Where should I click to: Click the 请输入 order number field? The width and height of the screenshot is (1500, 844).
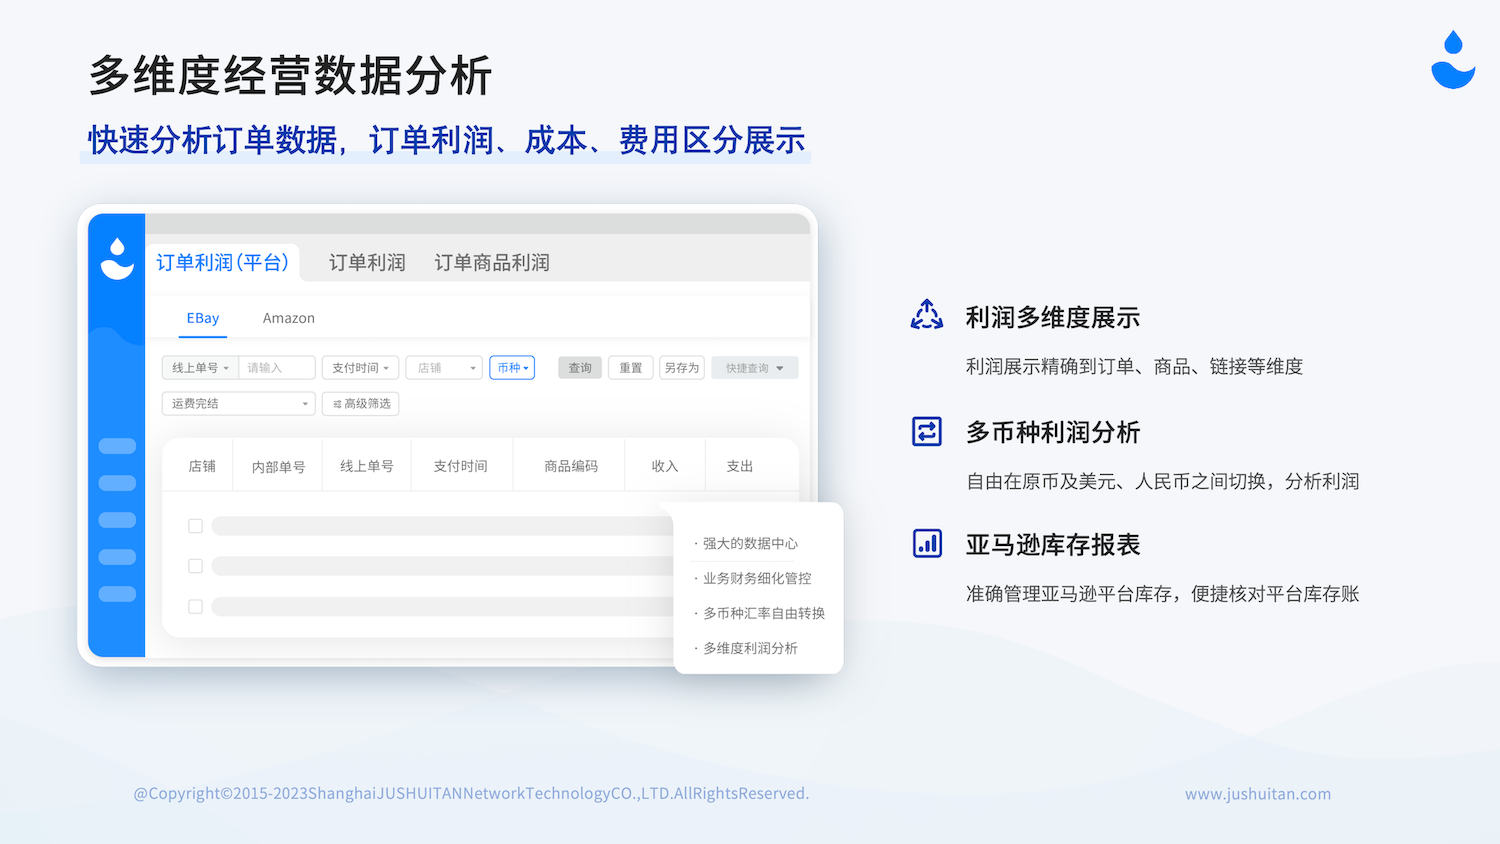tap(277, 368)
